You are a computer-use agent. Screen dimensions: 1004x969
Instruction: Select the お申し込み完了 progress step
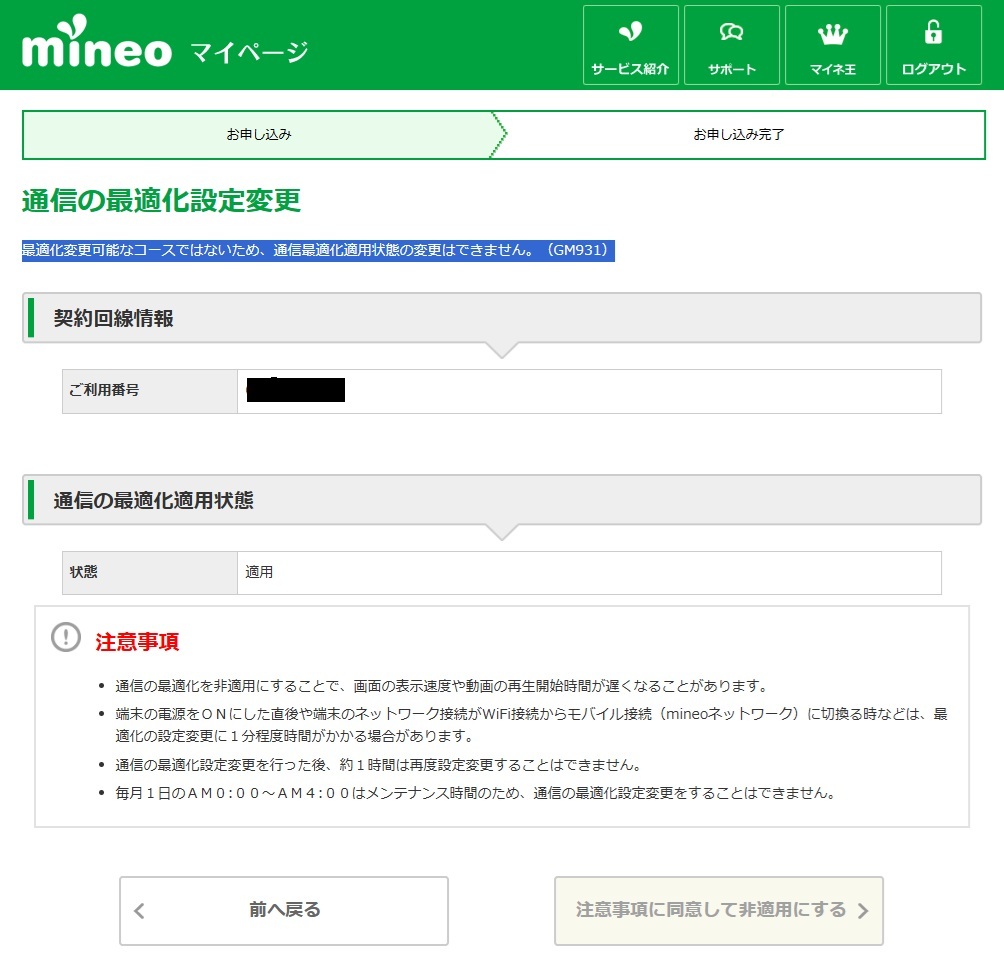pyautogui.click(x=739, y=134)
